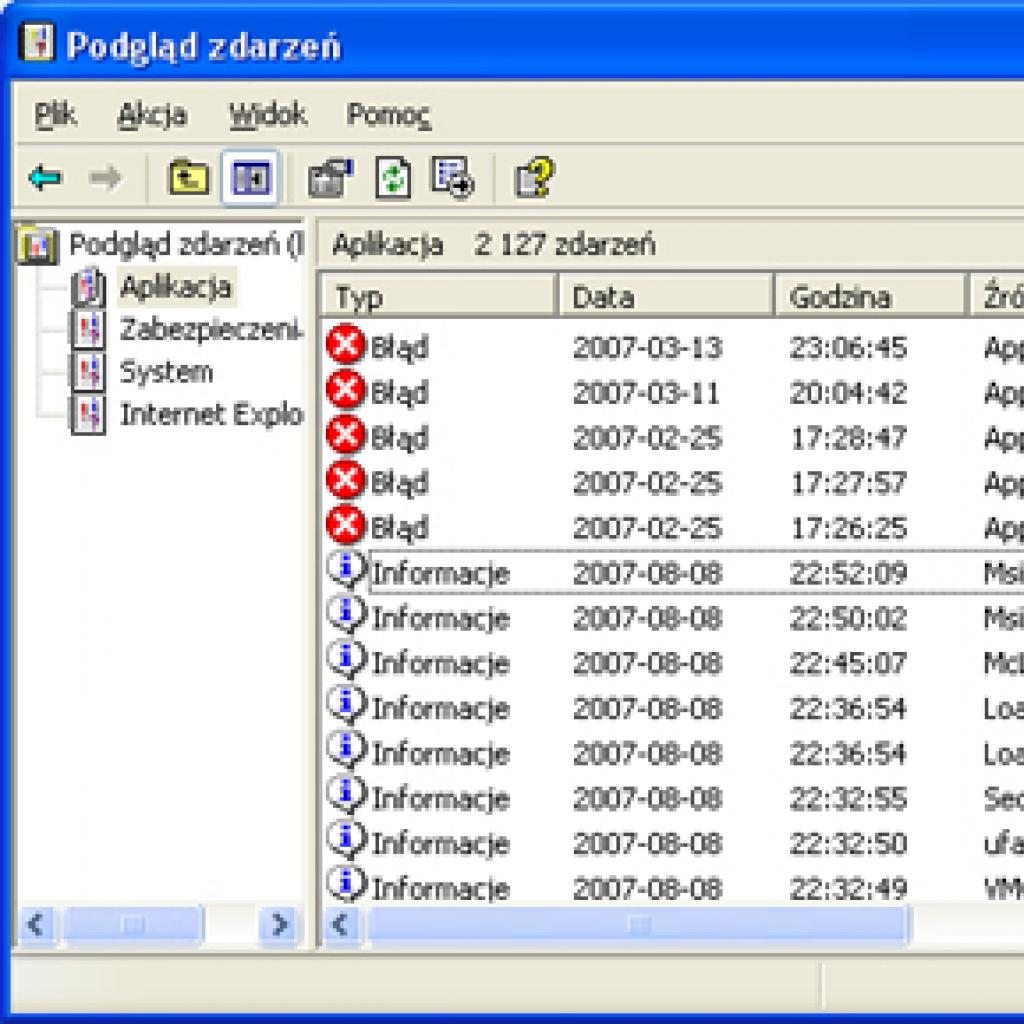The height and width of the screenshot is (1024, 1024).
Task: Sort events by the Data column header
Action: click(665, 297)
